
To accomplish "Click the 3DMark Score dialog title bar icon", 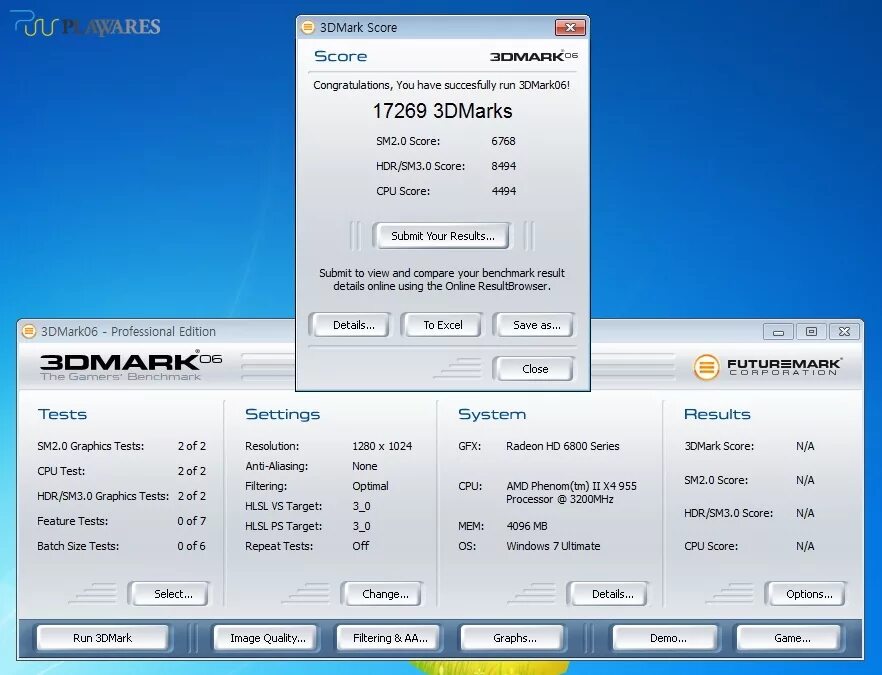I will coord(306,27).
